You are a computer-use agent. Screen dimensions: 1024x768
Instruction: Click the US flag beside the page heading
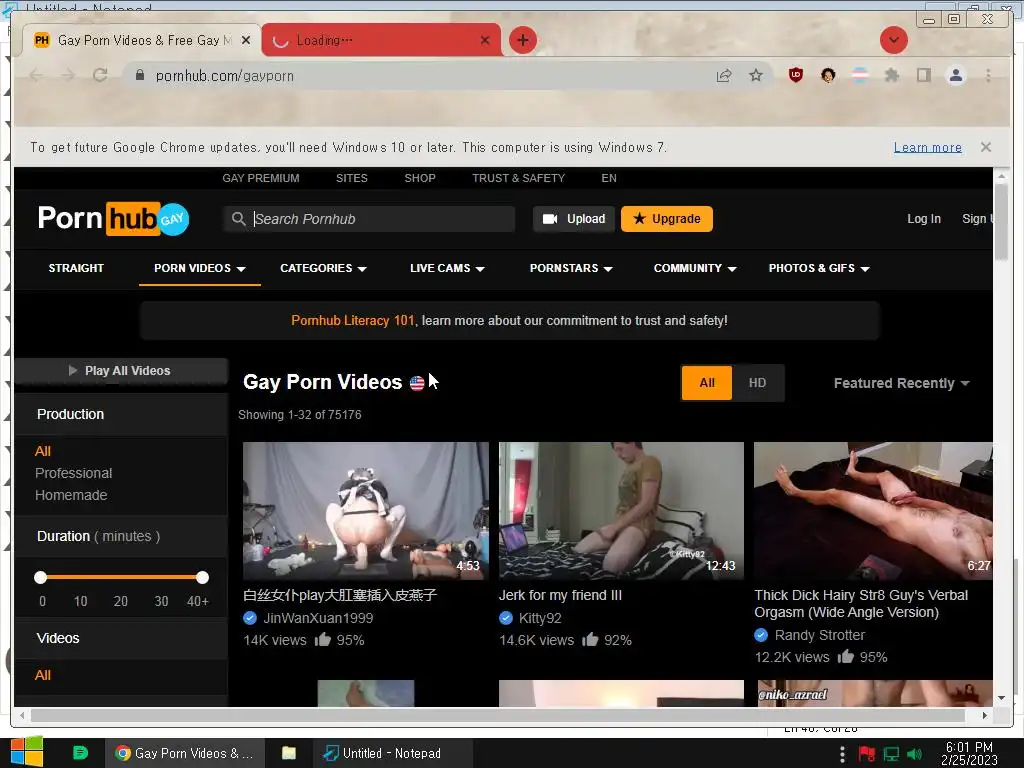[417, 383]
